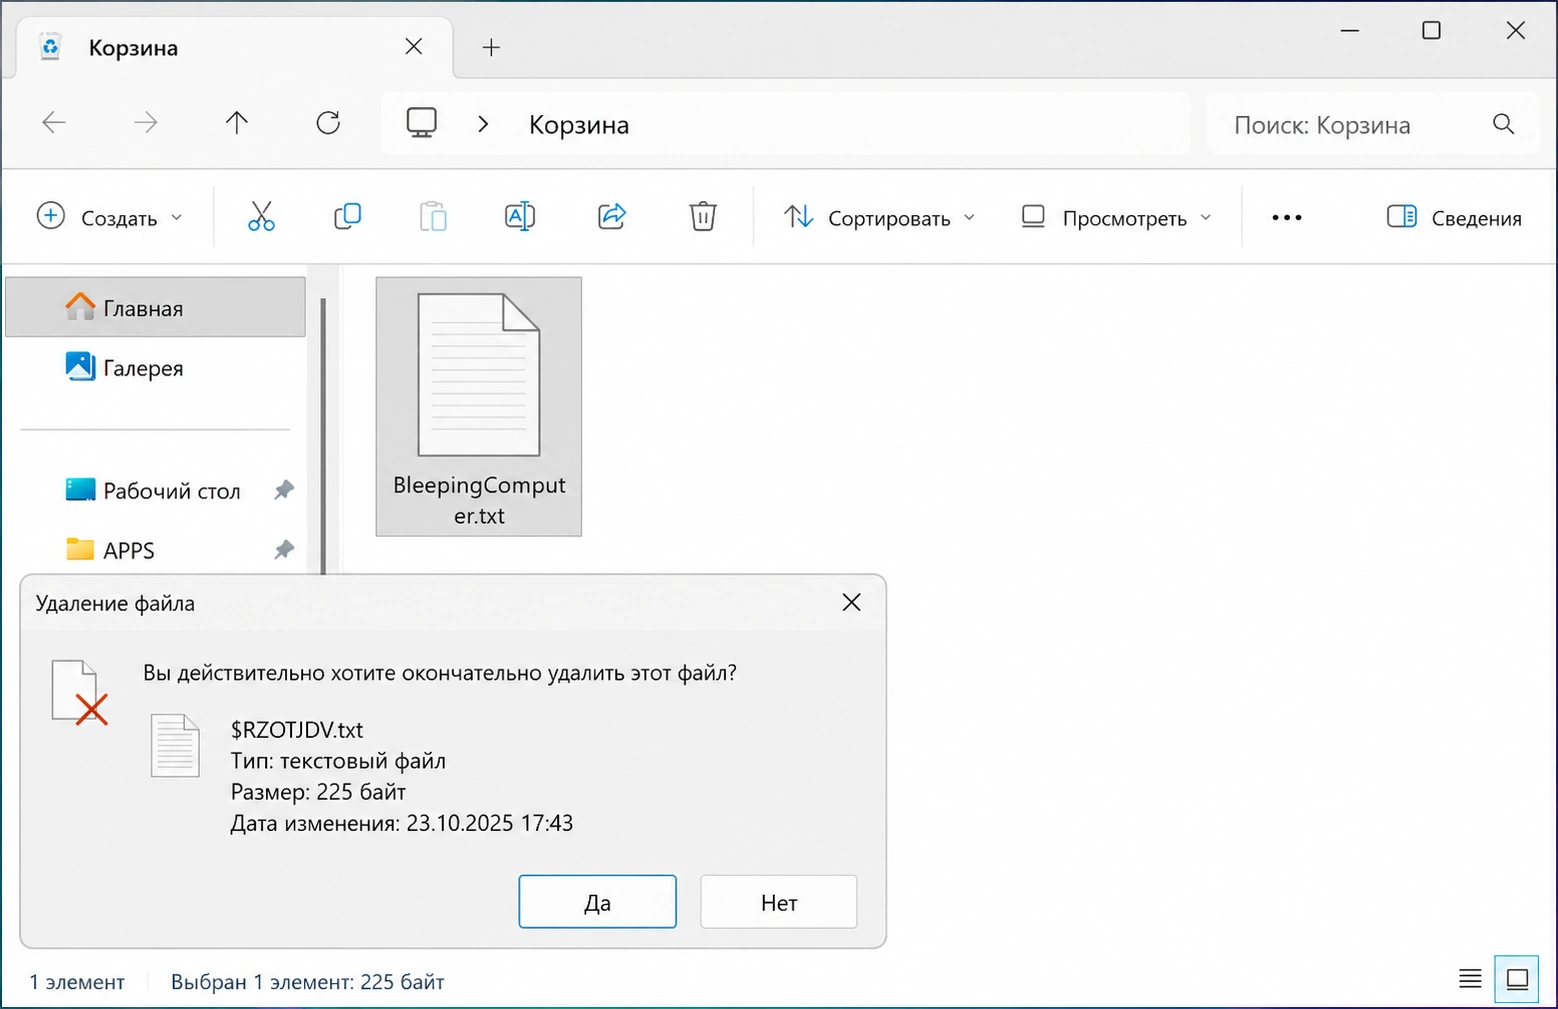
Task: Click the Тип: текстовый файл text
Action: [338, 761]
